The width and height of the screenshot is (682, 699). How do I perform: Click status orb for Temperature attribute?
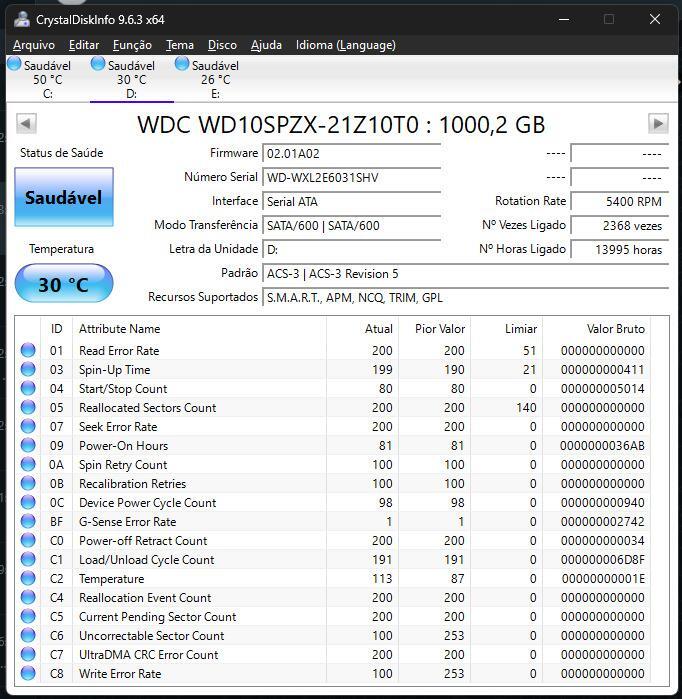tap(28, 579)
